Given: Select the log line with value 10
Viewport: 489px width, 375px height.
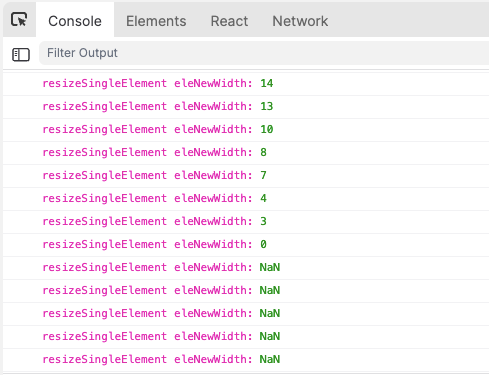Looking at the screenshot, I should [x=246, y=130].
